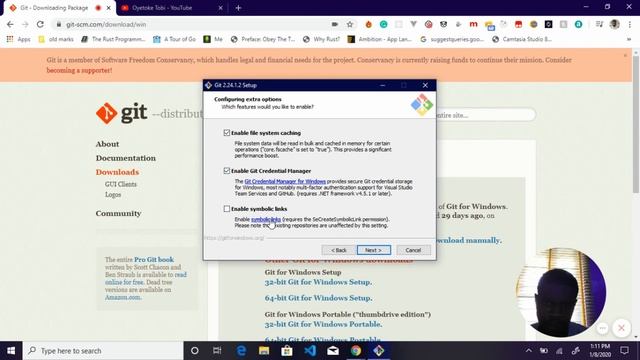Open notification center icon

624,351
